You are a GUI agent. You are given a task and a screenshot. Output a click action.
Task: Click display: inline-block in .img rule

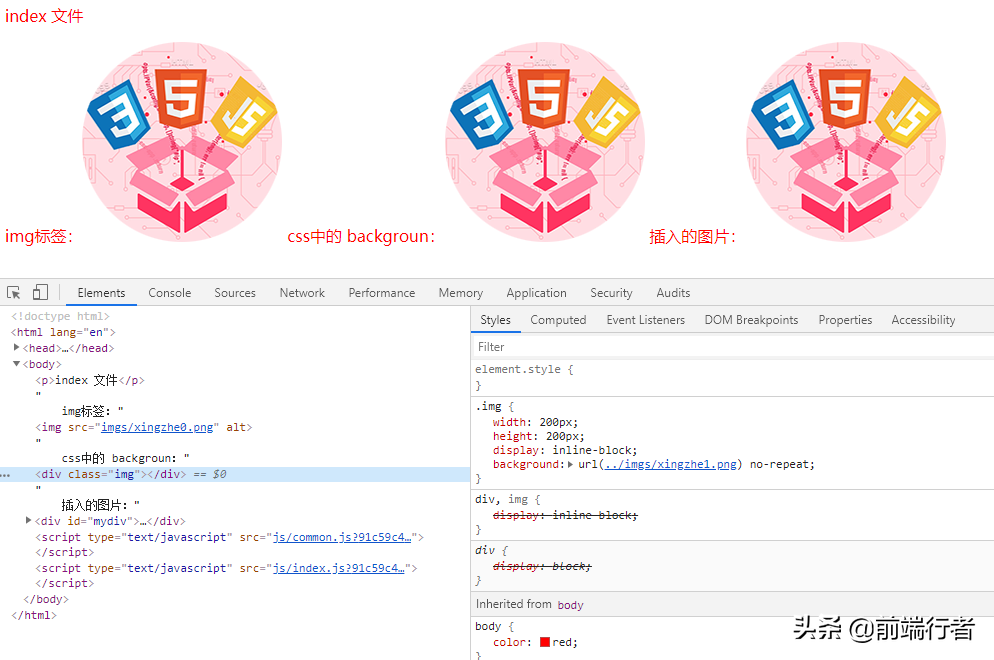(x=565, y=450)
